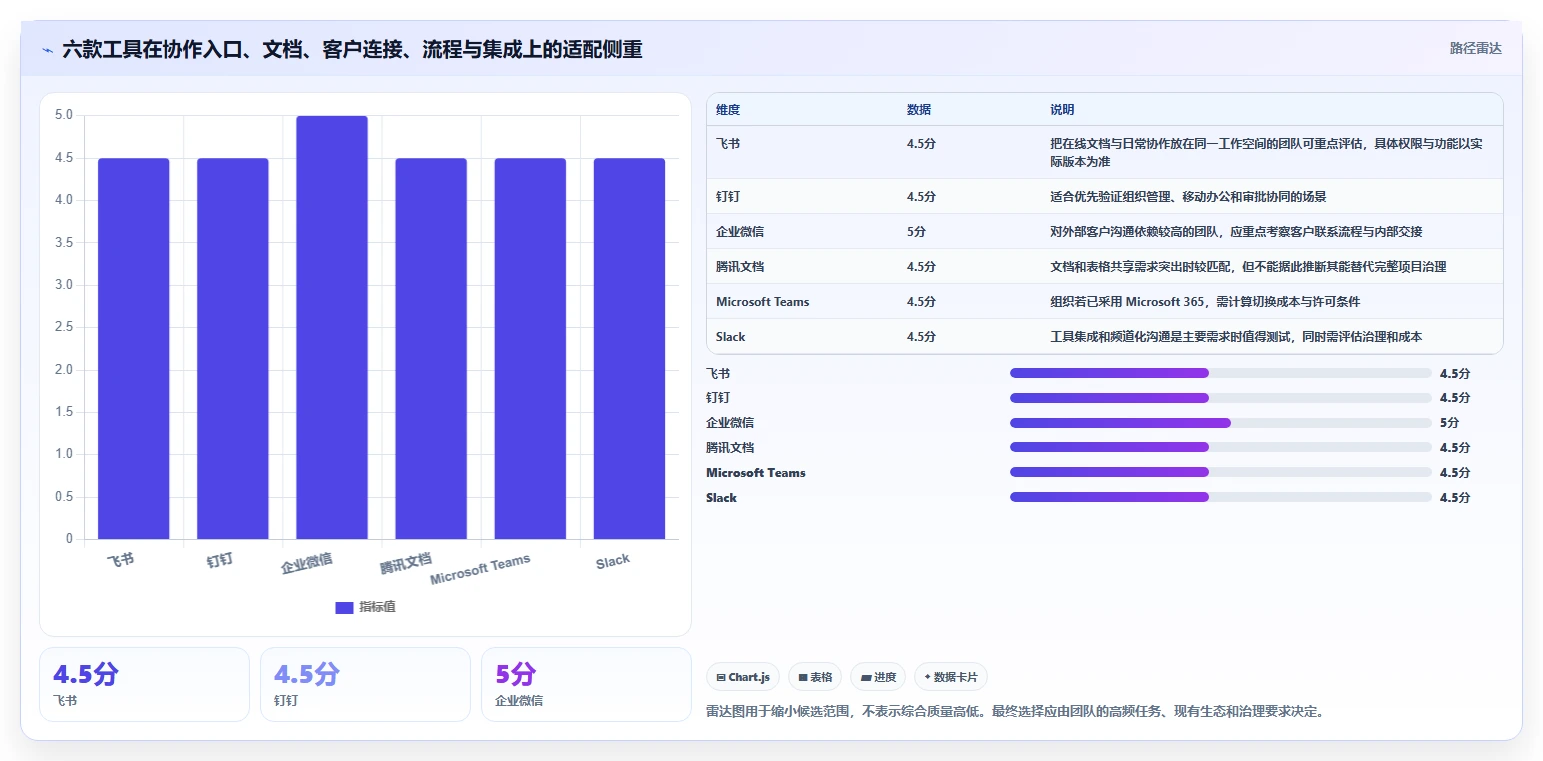This screenshot has width=1543, height=761.
Task: Click the 钉钉 bar in the chart
Action: click(232, 348)
